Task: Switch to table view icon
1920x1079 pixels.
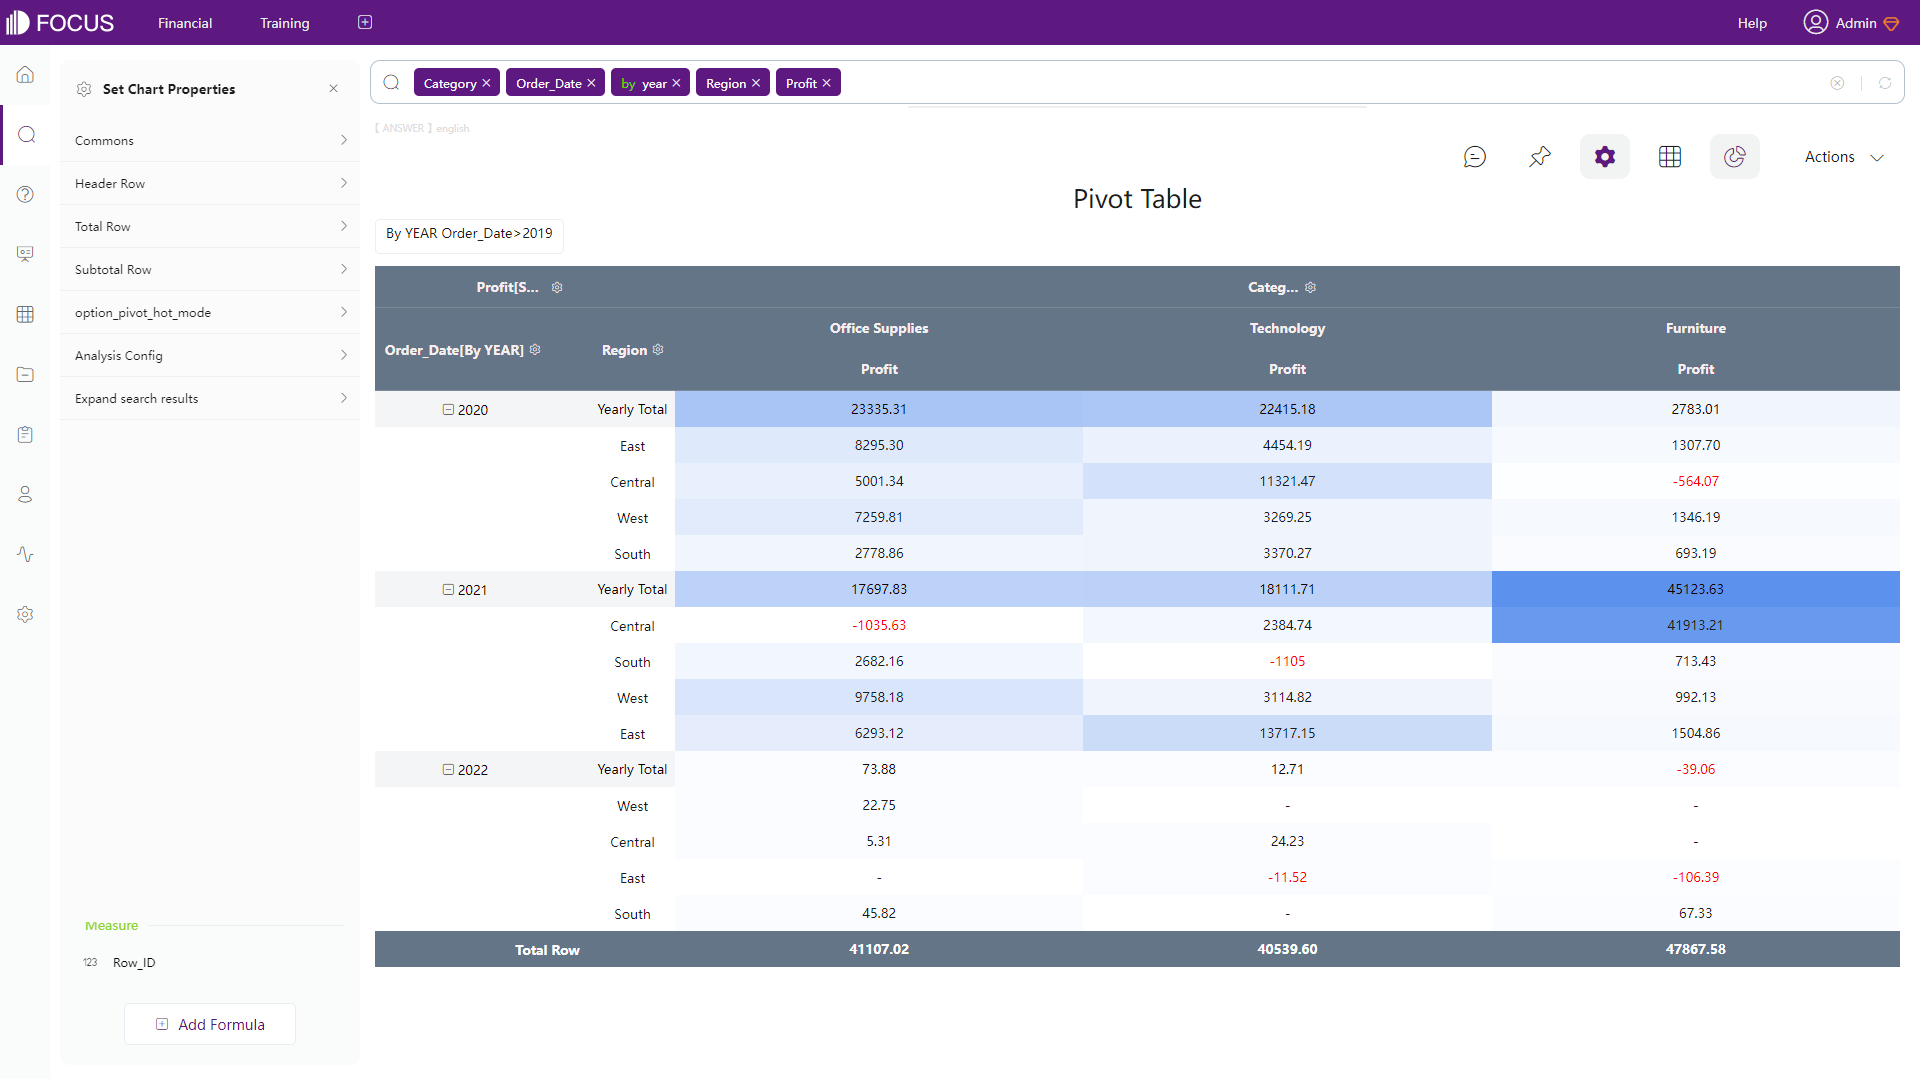Action: 1670,157
